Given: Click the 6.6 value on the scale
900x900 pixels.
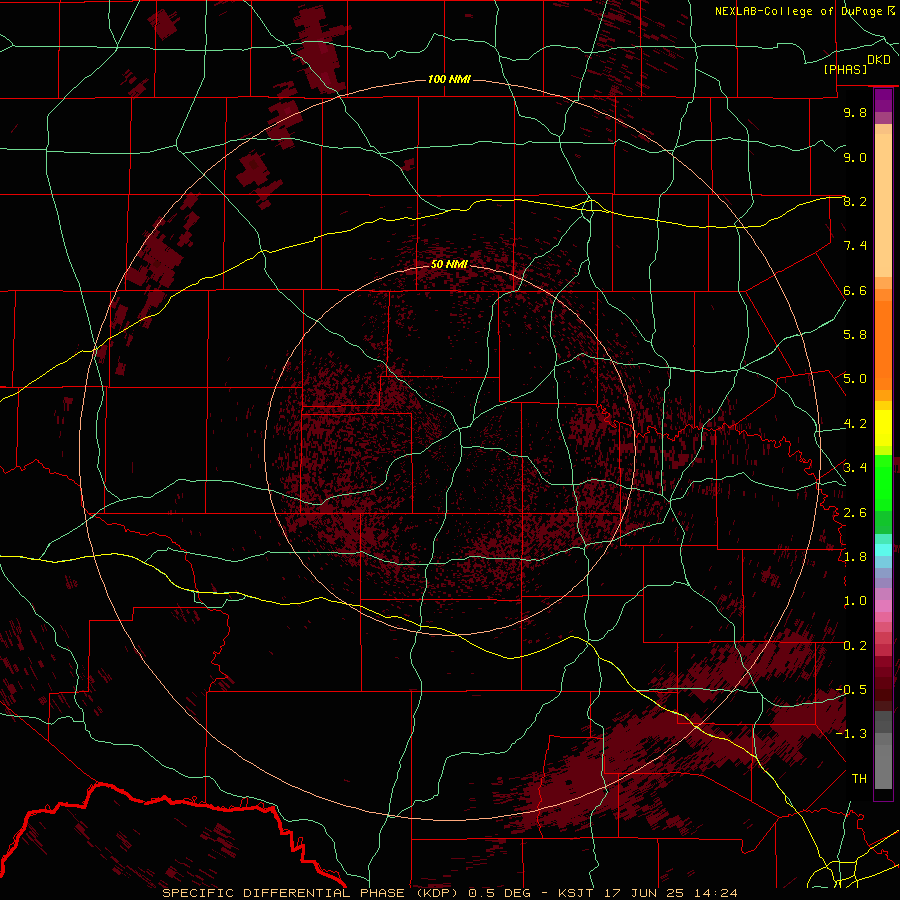Looking at the screenshot, I should [x=855, y=290].
